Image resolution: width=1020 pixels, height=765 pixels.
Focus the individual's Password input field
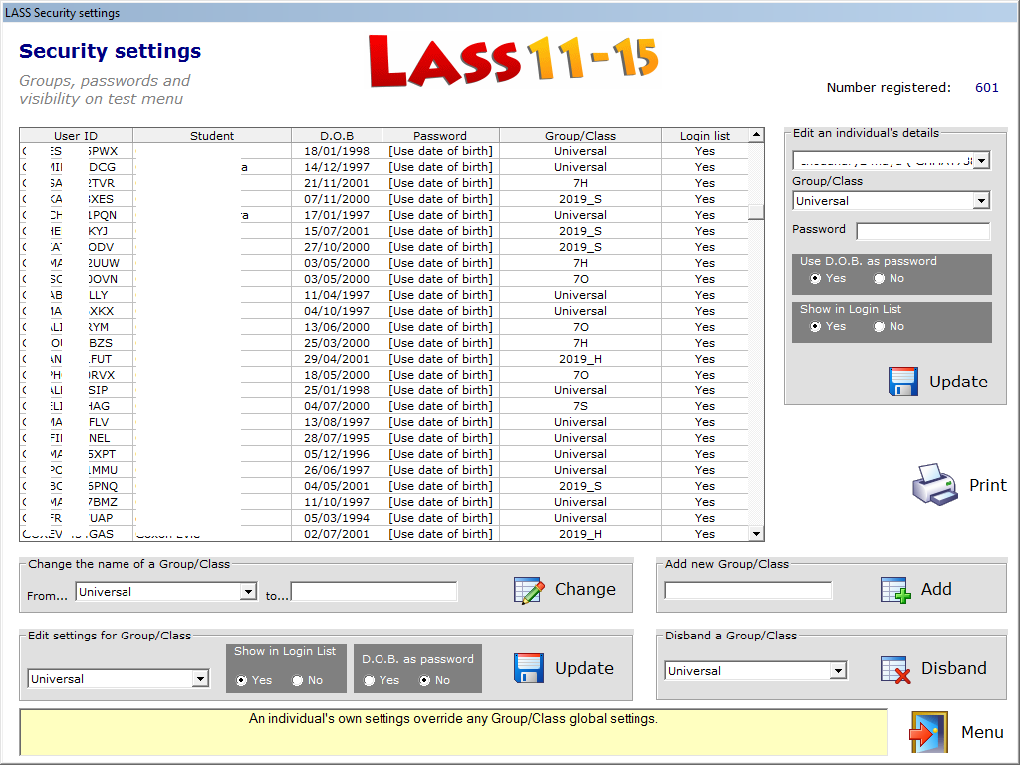(923, 231)
